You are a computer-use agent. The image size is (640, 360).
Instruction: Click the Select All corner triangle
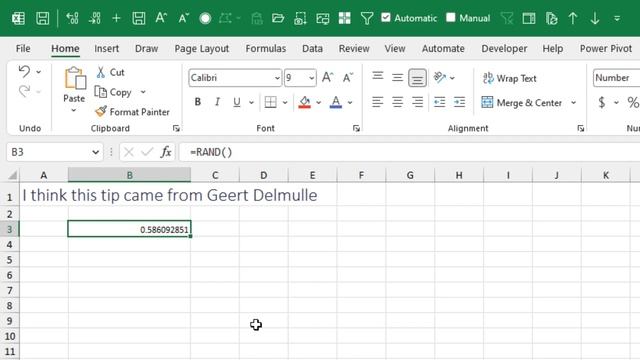(x=12, y=175)
